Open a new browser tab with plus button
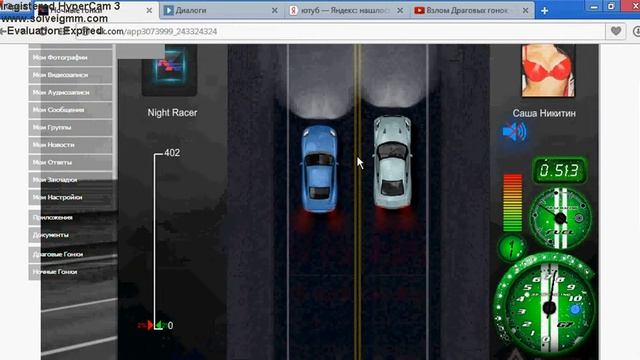The width and height of the screenshot is (640, 360). coord(544,11)
